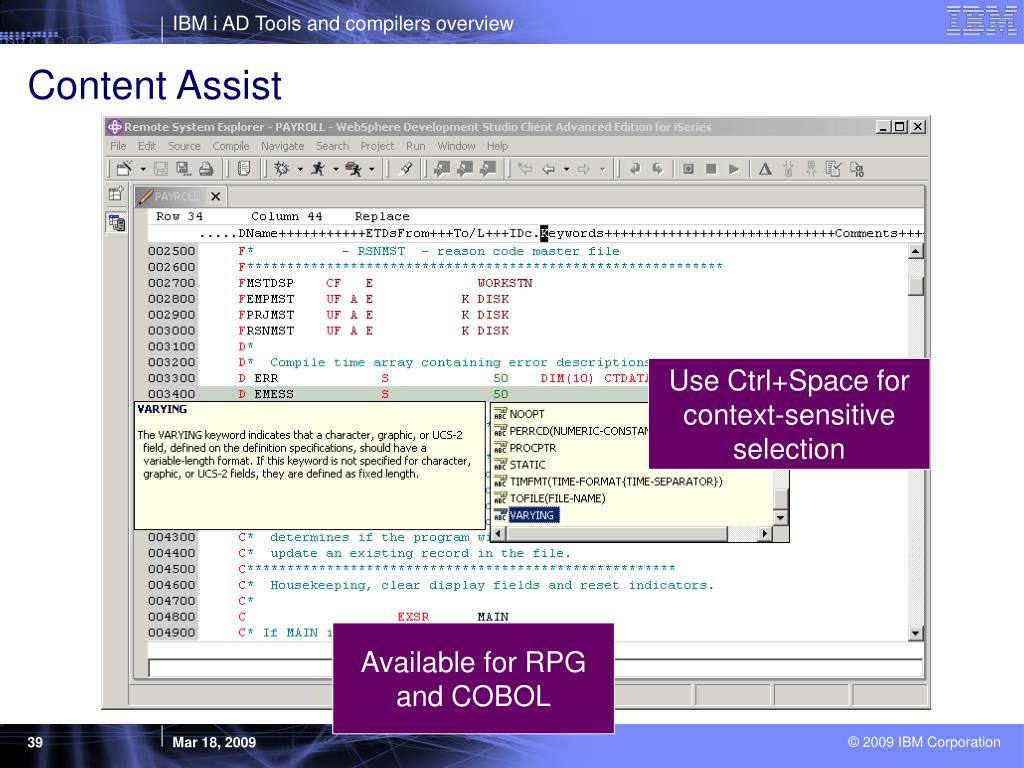Screen dimensions: 1024x768
Task: Select the highlighted VARYING keyword entry
Action: click(526, 515)
